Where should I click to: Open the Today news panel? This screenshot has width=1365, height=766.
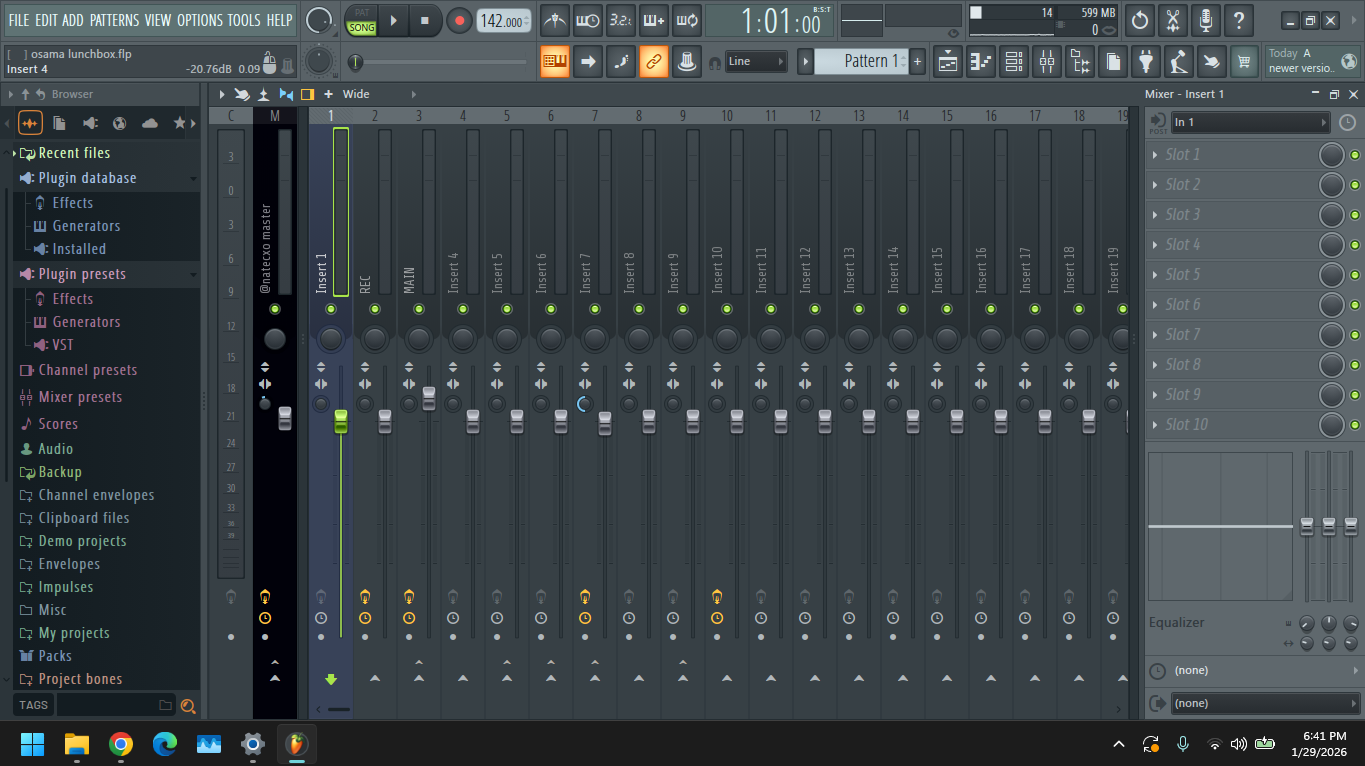pyautogui.click(x=1313, y=61)
